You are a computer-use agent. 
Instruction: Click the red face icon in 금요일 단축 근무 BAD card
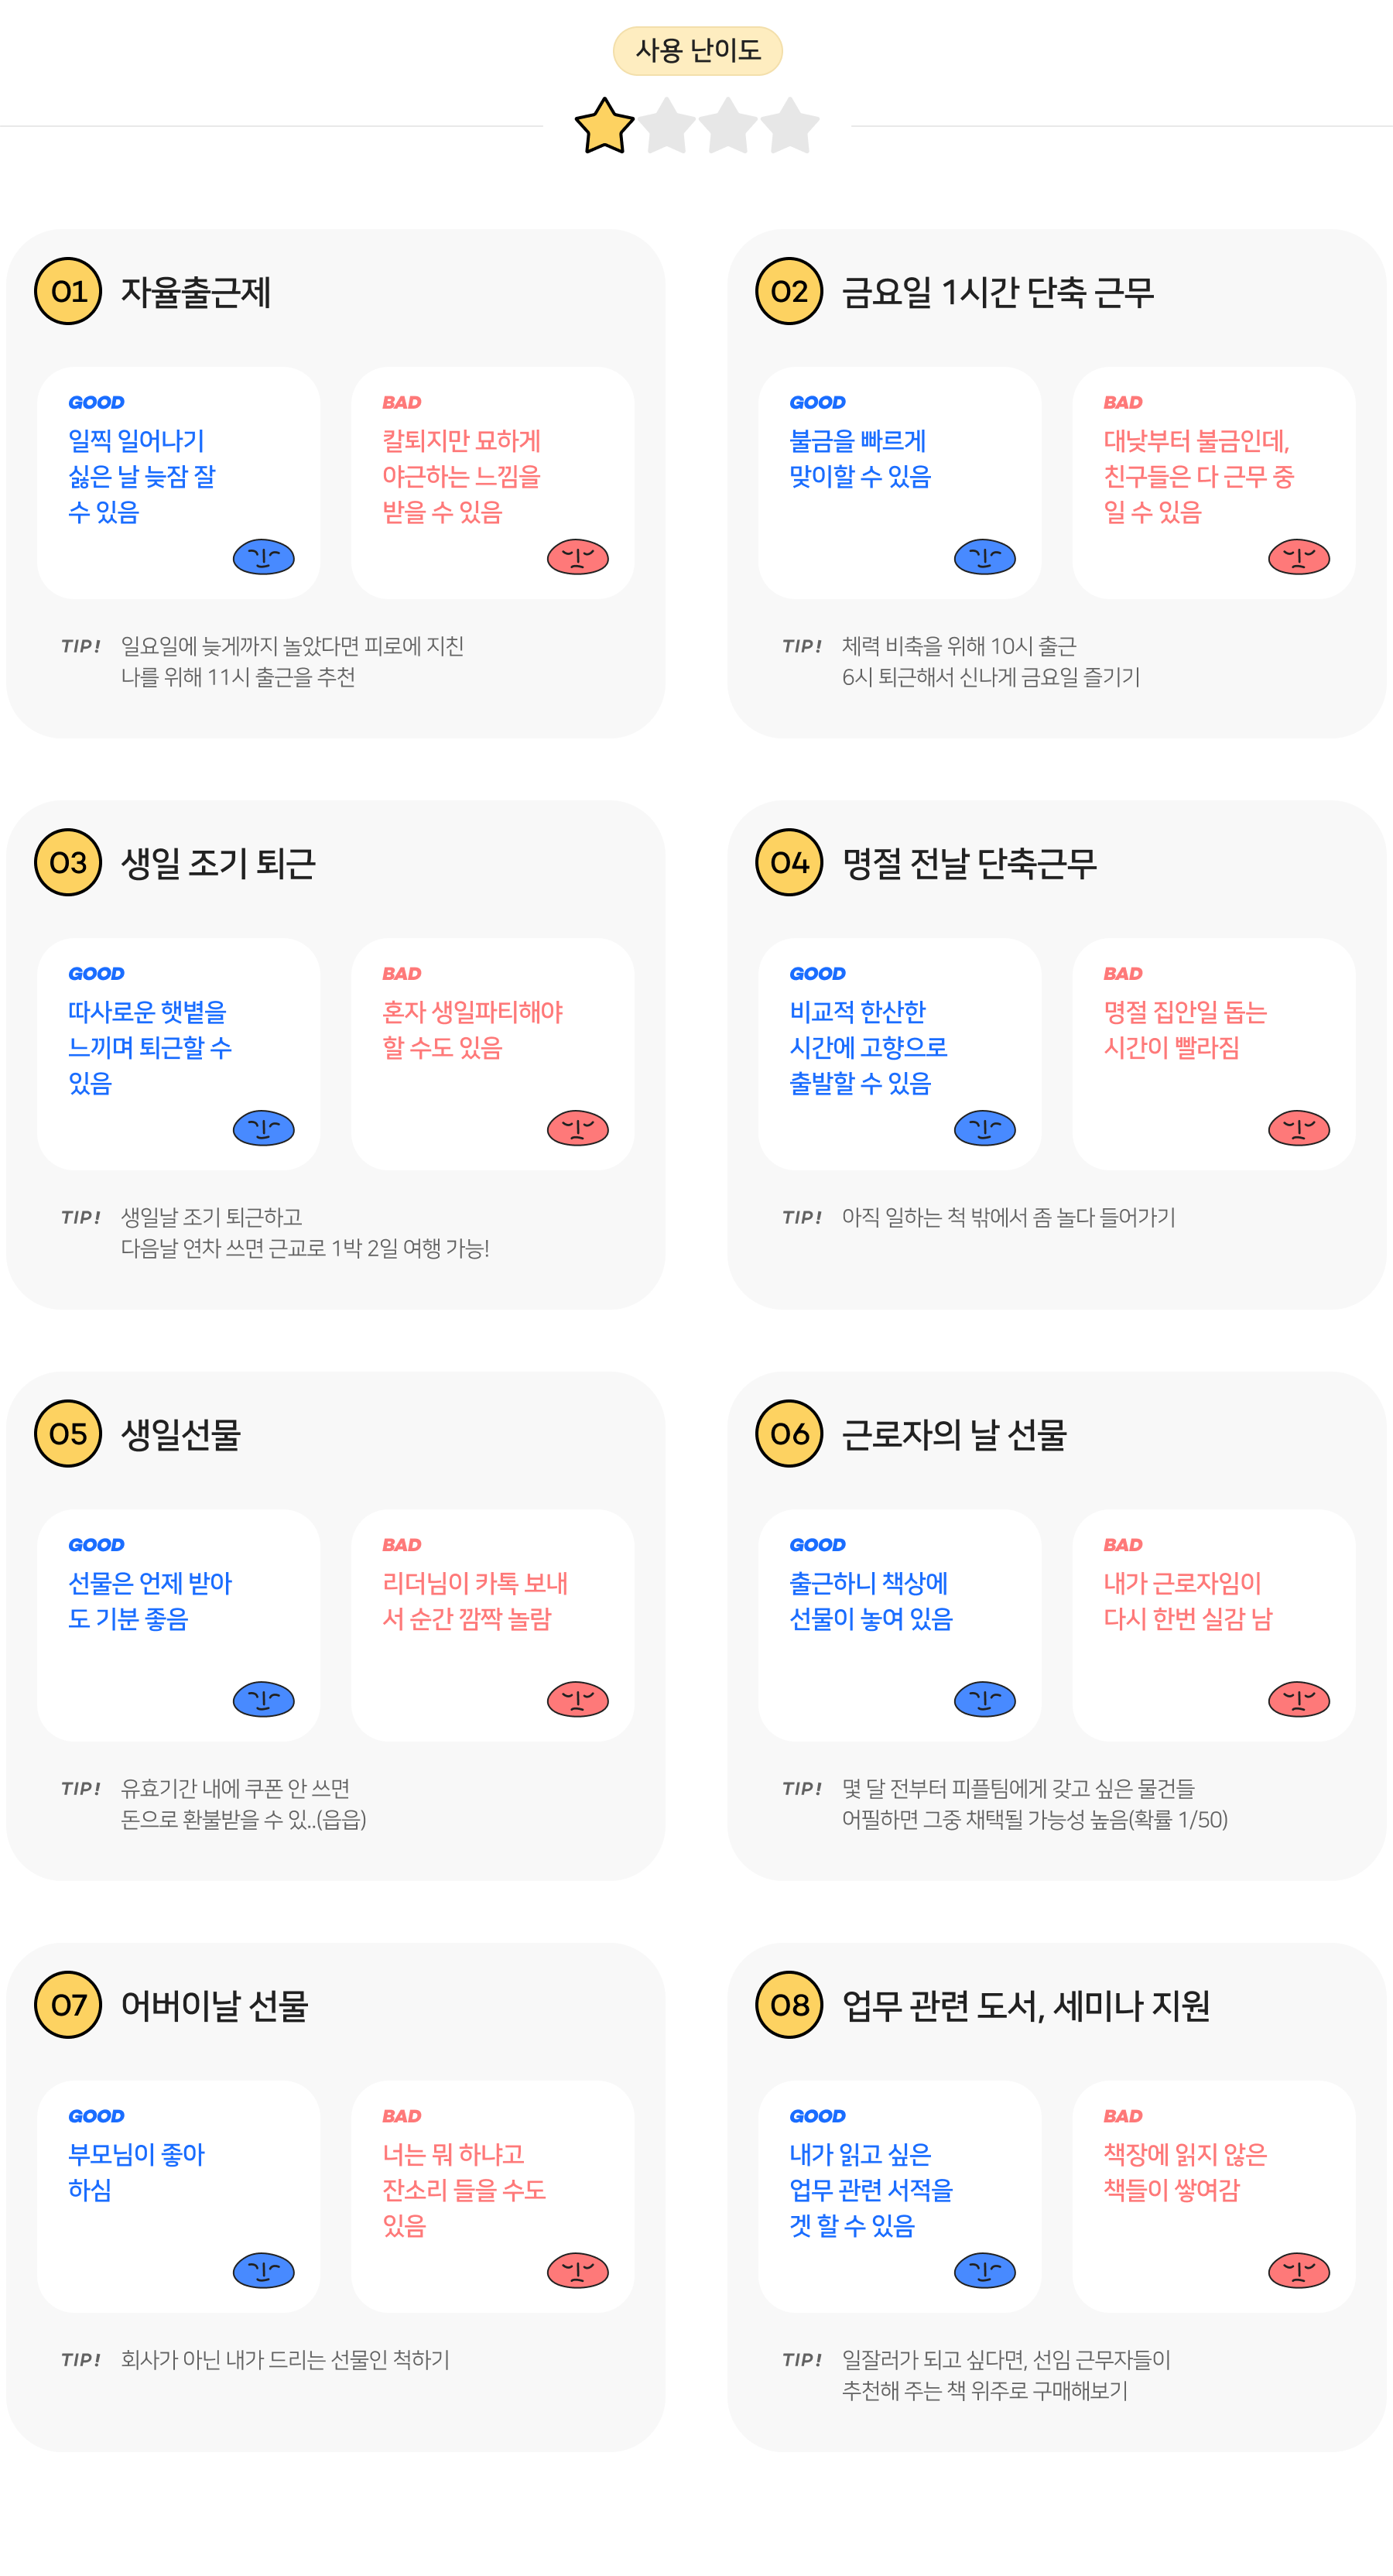[1299, 557]
